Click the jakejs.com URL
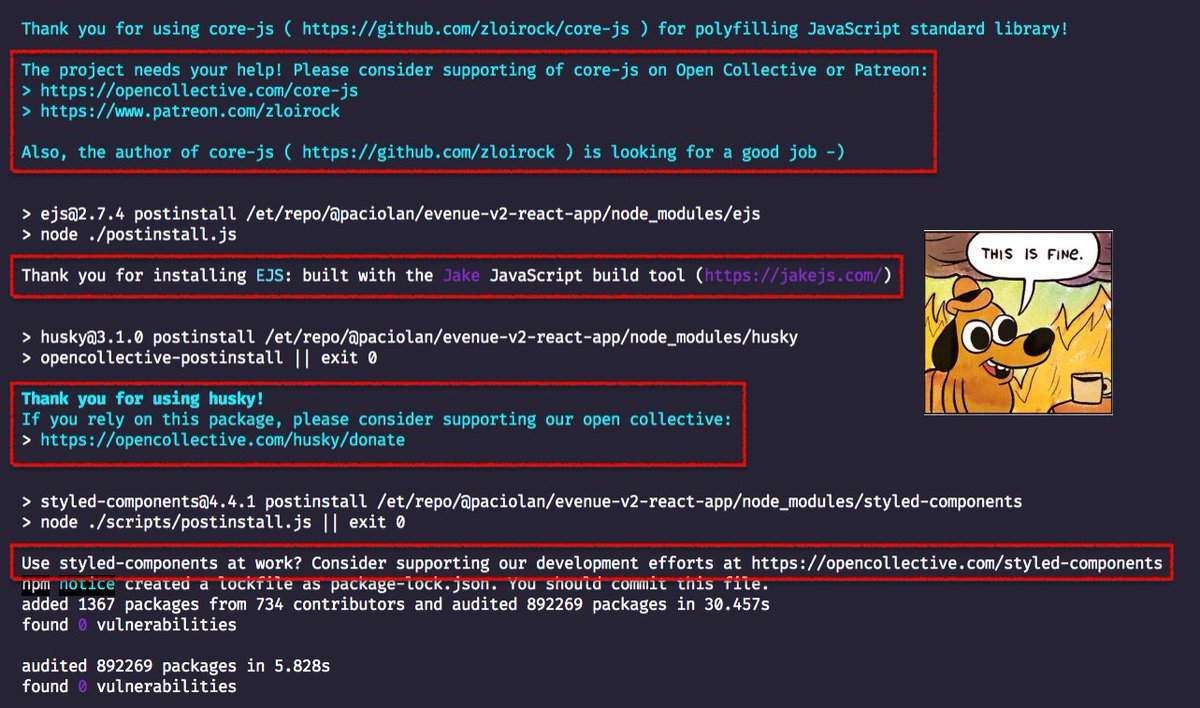Image resolution: width=1200 pixels, height=708 pixels. click(x=793, y=274)
